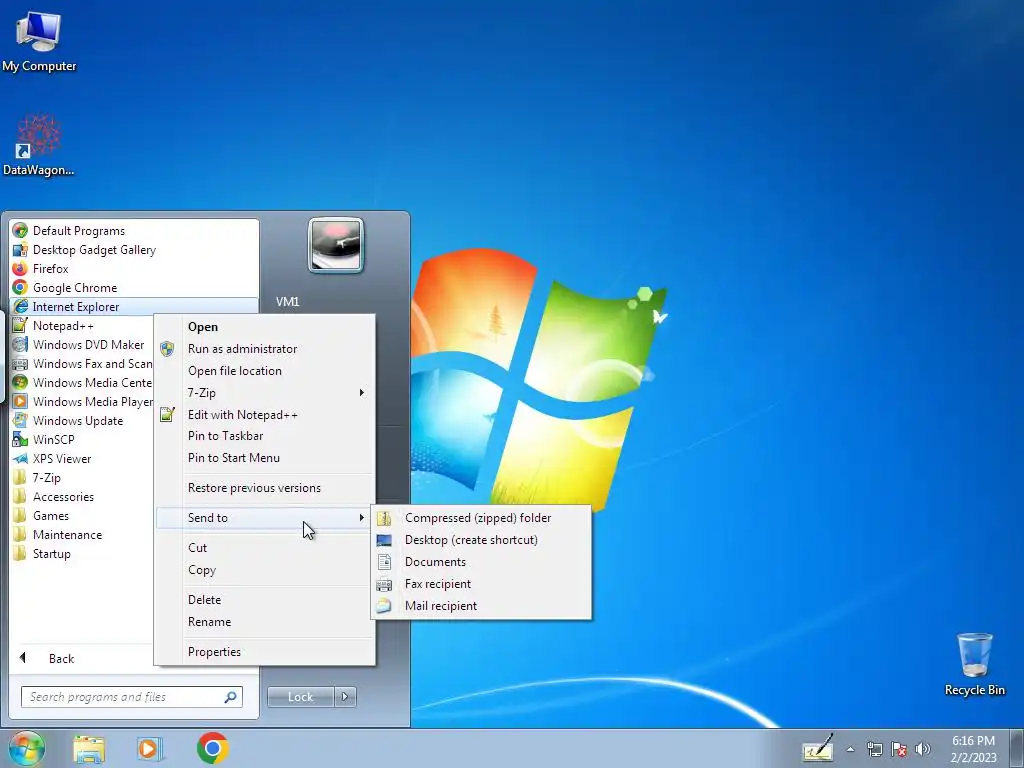
Task: Send to Fax recipient
Action: (x=481, y=583)
